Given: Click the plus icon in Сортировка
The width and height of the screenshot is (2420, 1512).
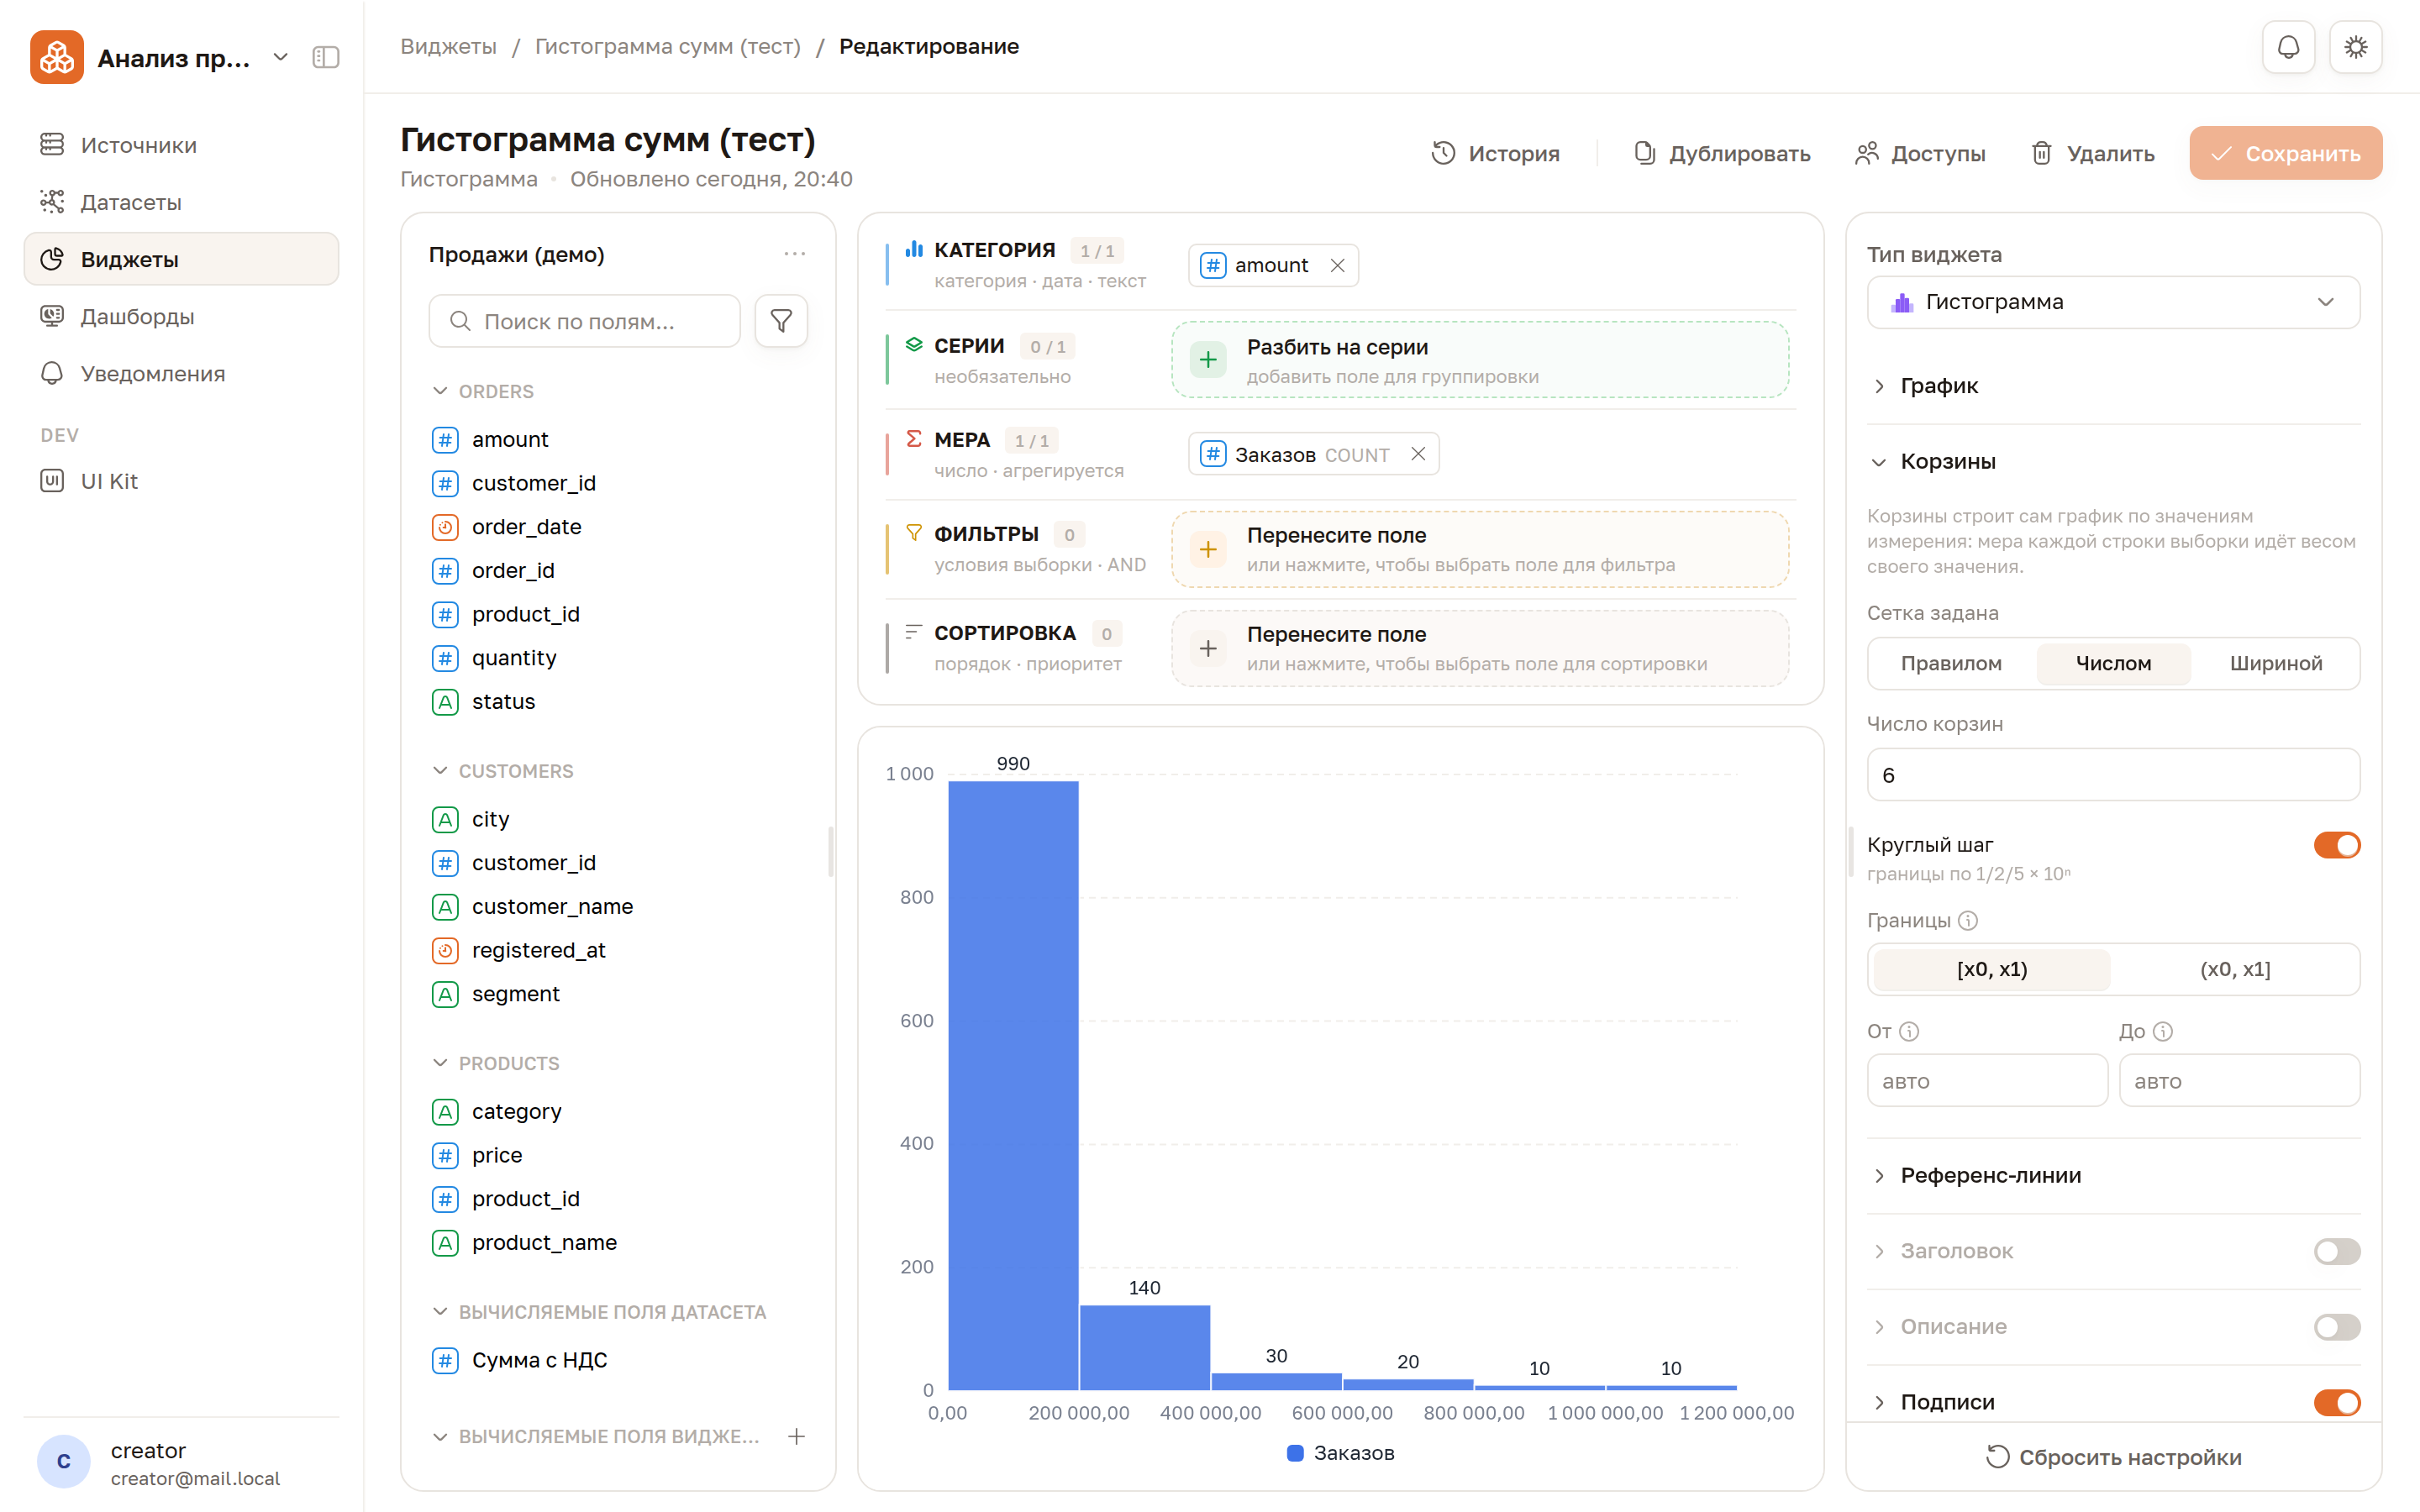Looking at the screenshot, I should [x=1208, y=648].
